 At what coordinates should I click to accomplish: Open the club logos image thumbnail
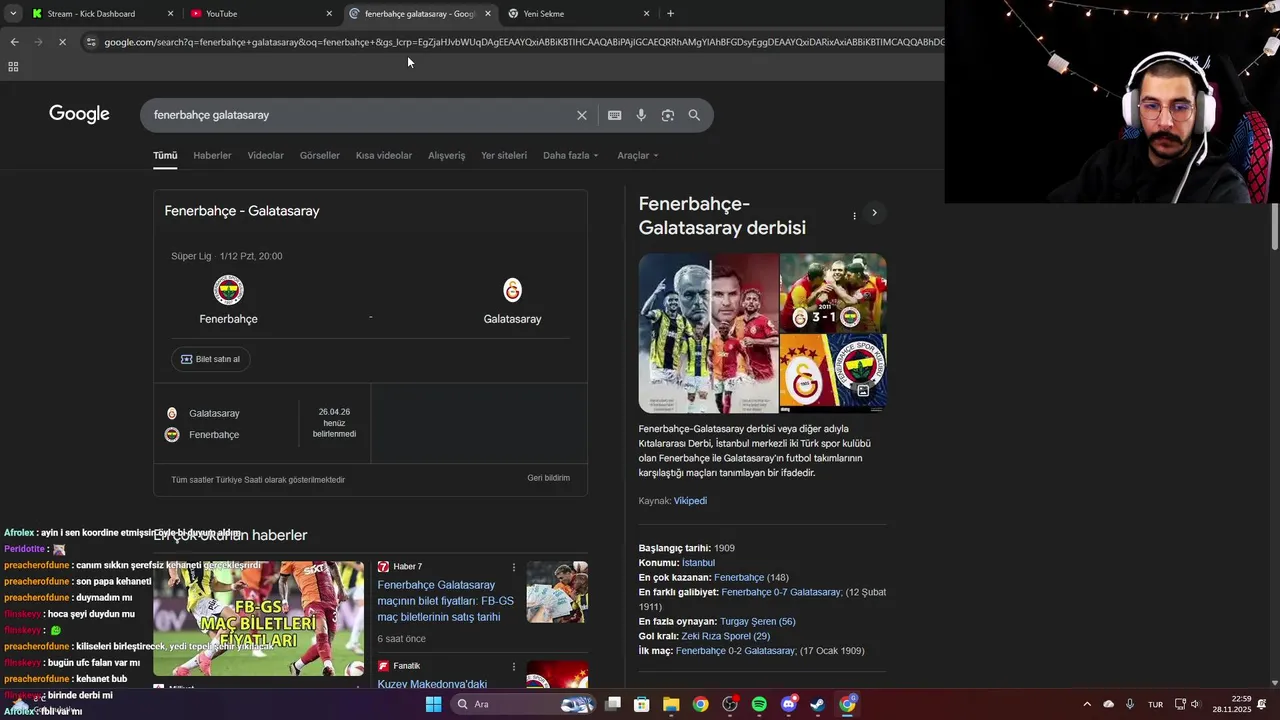tap(833, 373)
